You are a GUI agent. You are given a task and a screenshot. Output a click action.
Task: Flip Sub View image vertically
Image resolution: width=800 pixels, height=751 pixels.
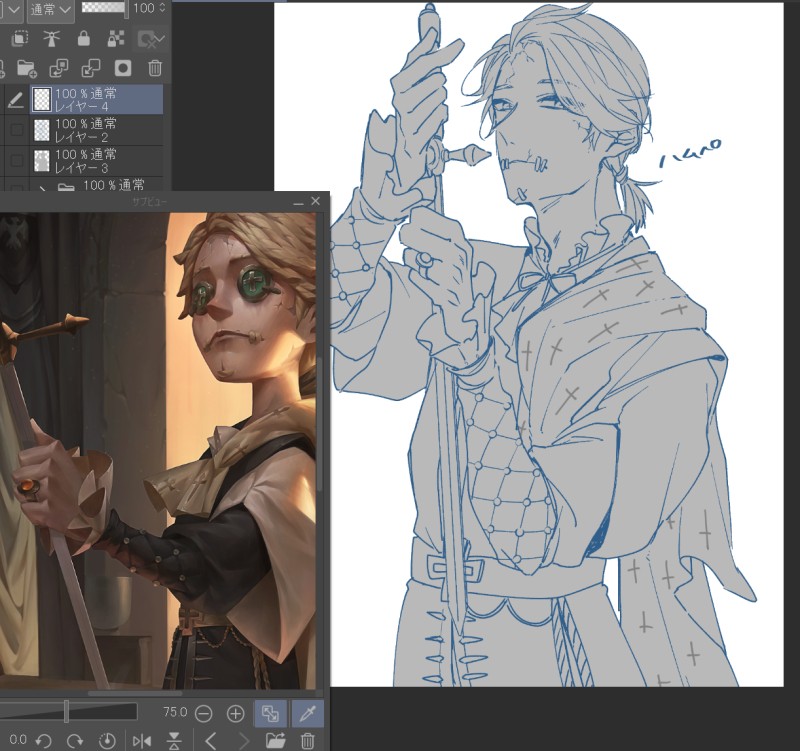click(174, 740)
